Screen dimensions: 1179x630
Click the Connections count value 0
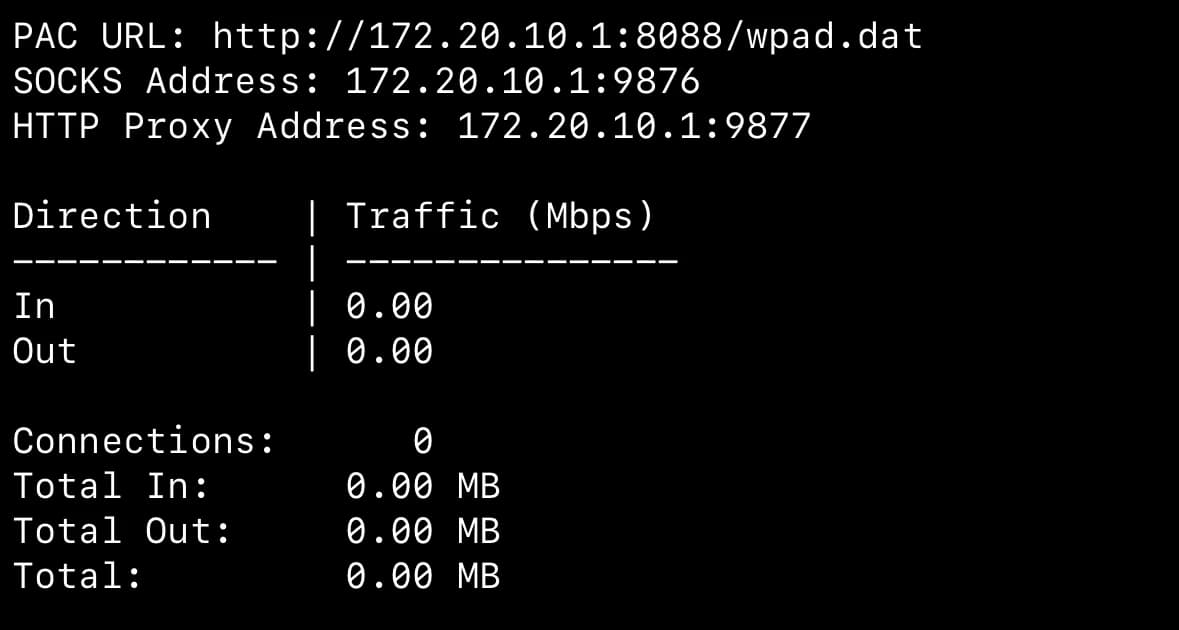coord(422,441)
